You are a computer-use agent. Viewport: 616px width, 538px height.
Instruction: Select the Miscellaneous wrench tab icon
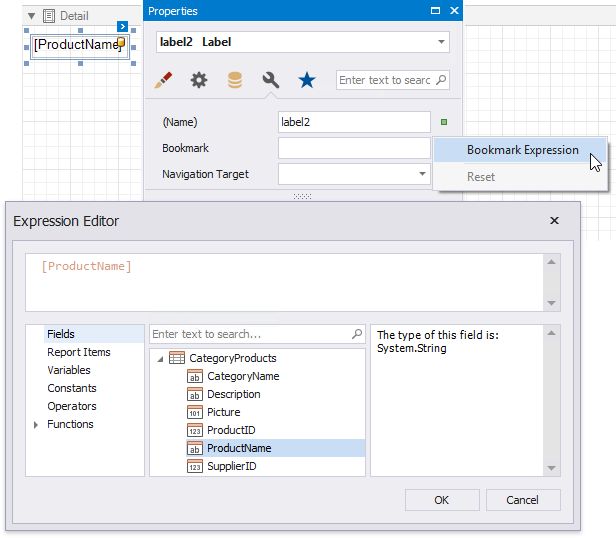[270, 81]
